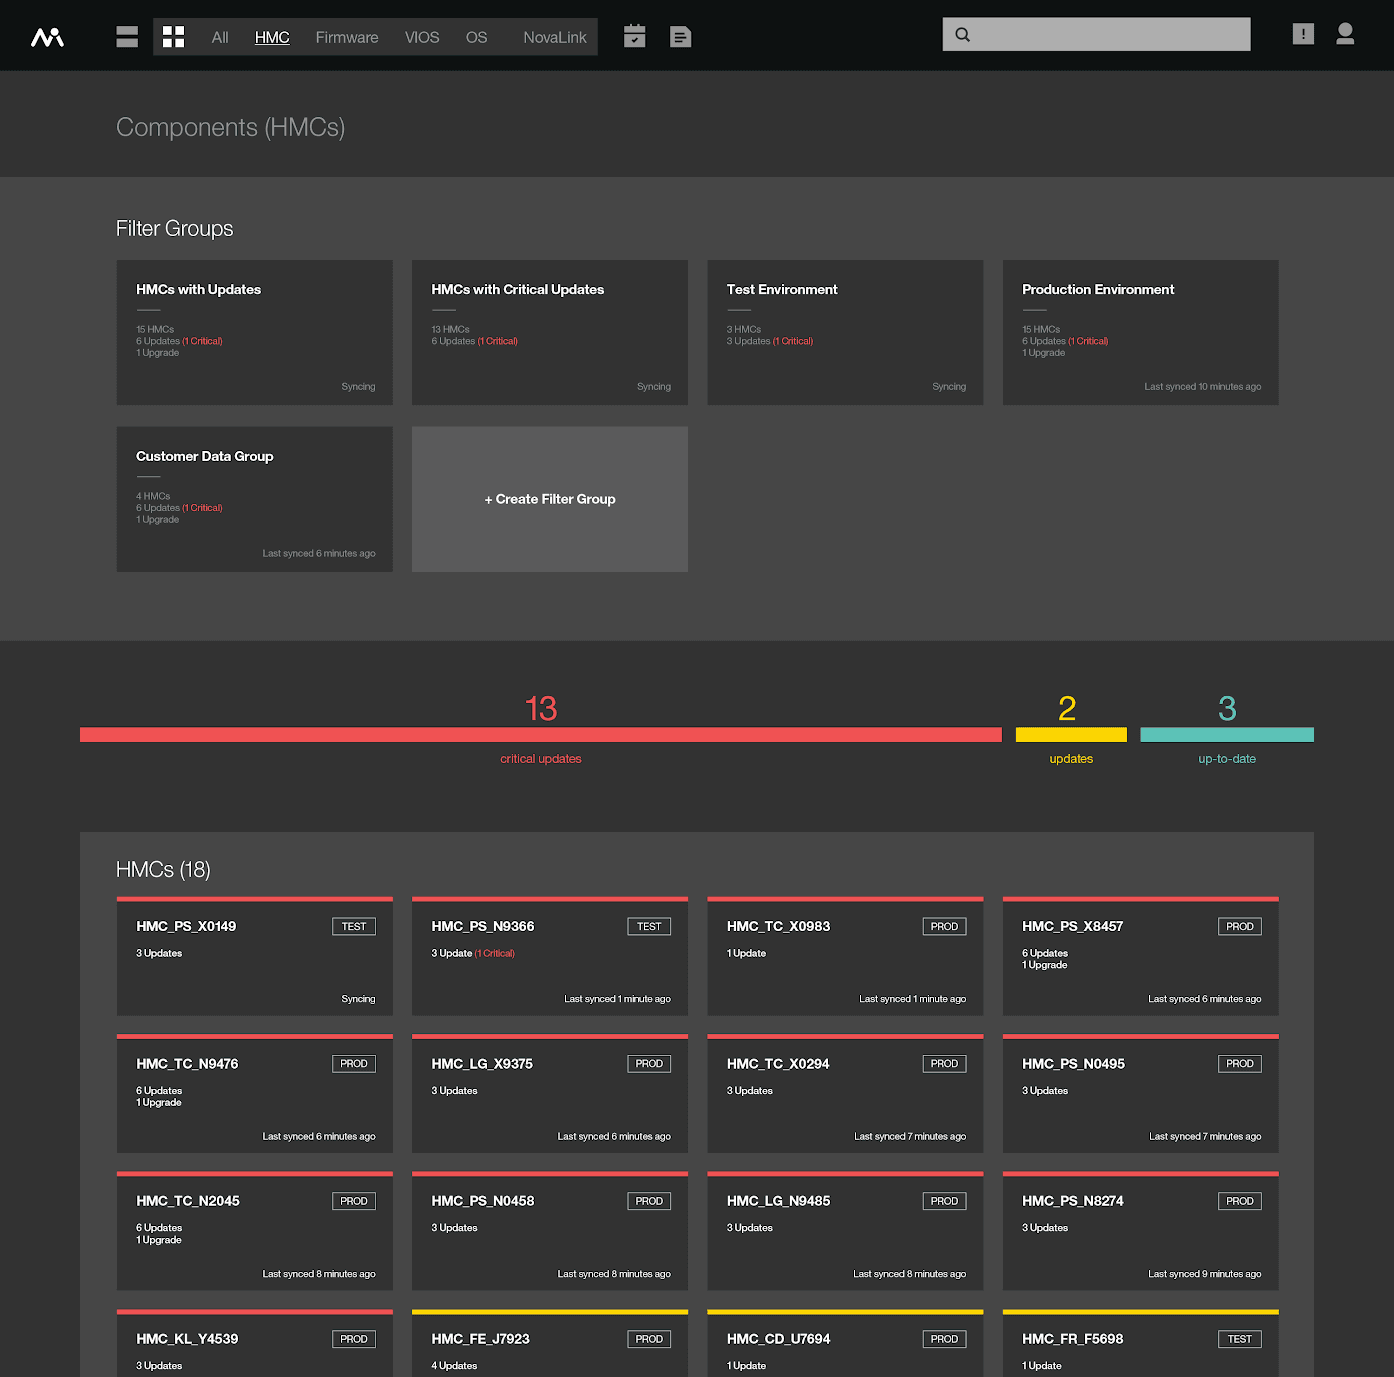The width and height of the screenshot is (1394, 1377).
Task: Open HMC_PS_X0149 card
Action: [x=254, y=957]
